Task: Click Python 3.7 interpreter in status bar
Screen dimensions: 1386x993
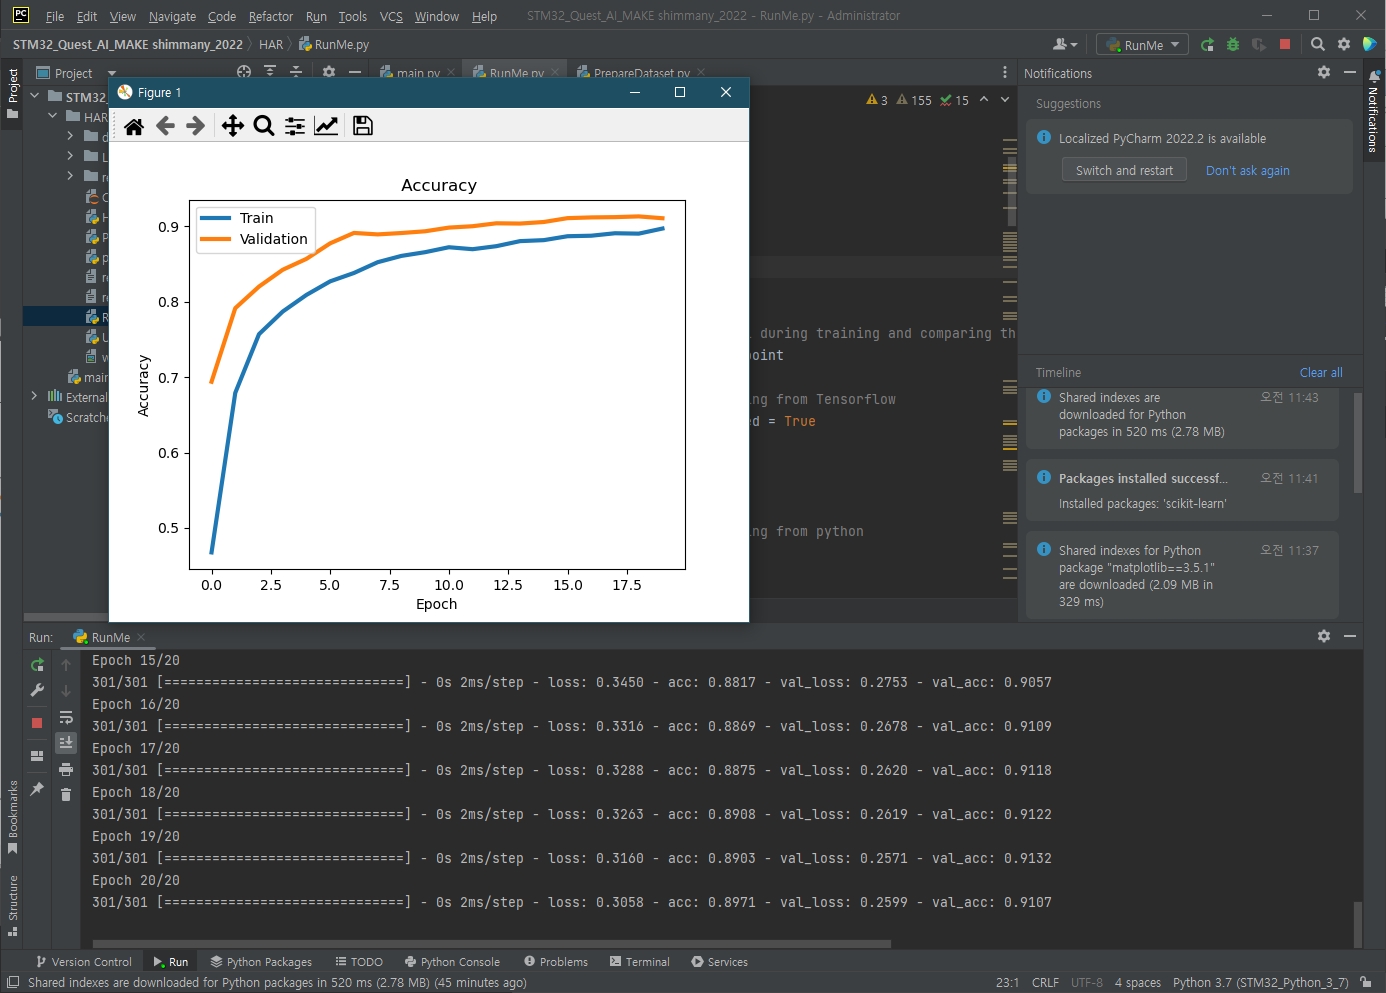Action: [1261, 983]
